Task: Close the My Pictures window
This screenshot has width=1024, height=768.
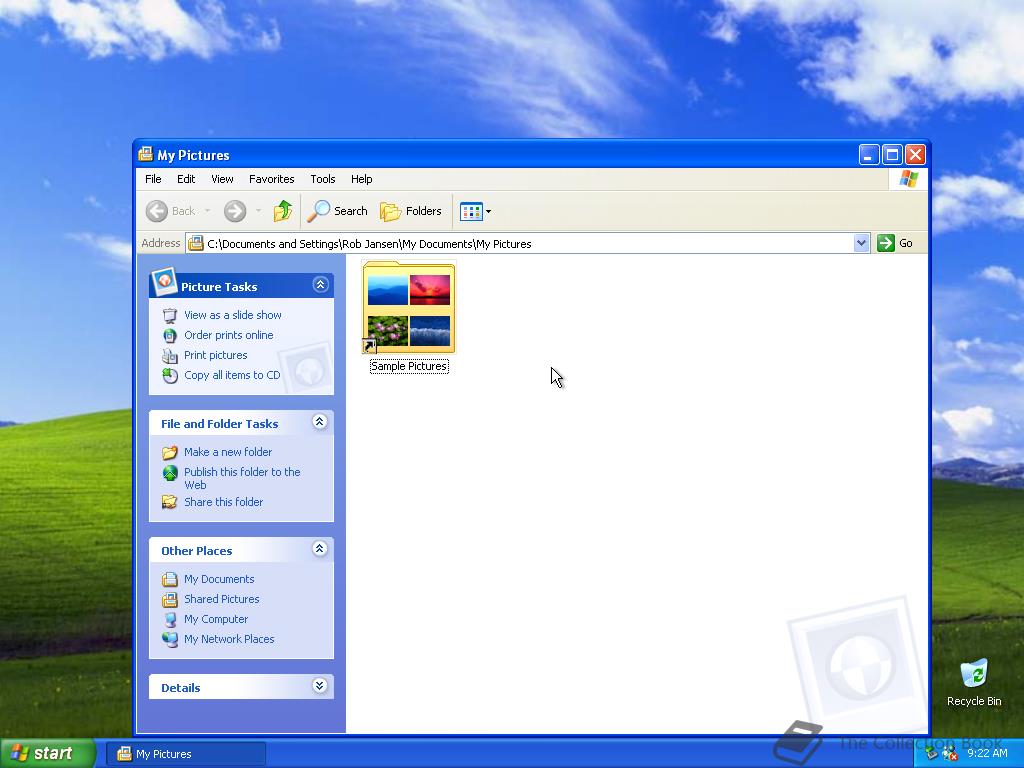Action: tap(916, 155)
